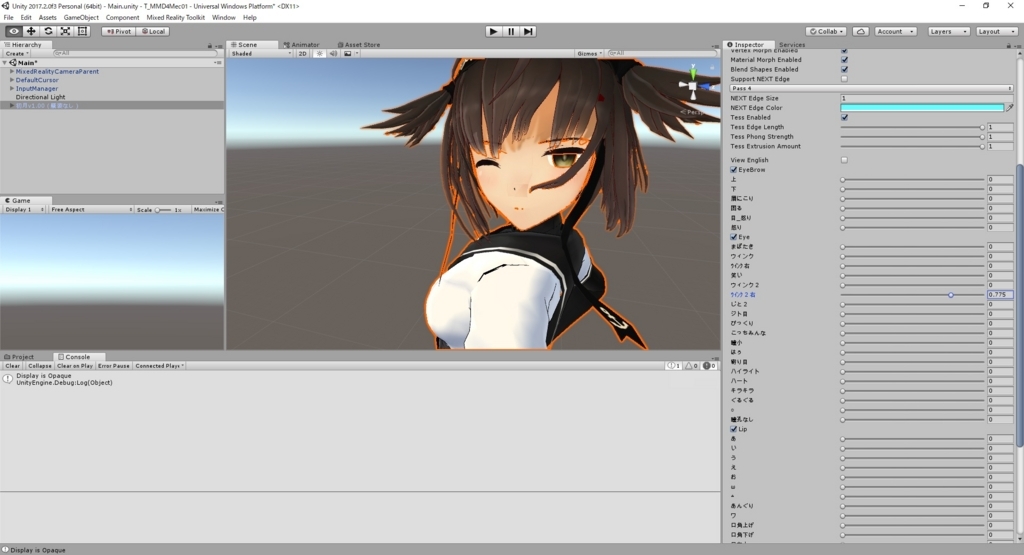1024x555 pixels.
Task: Check Support NEXT Edge checkbox
Action: pos(844,79)
